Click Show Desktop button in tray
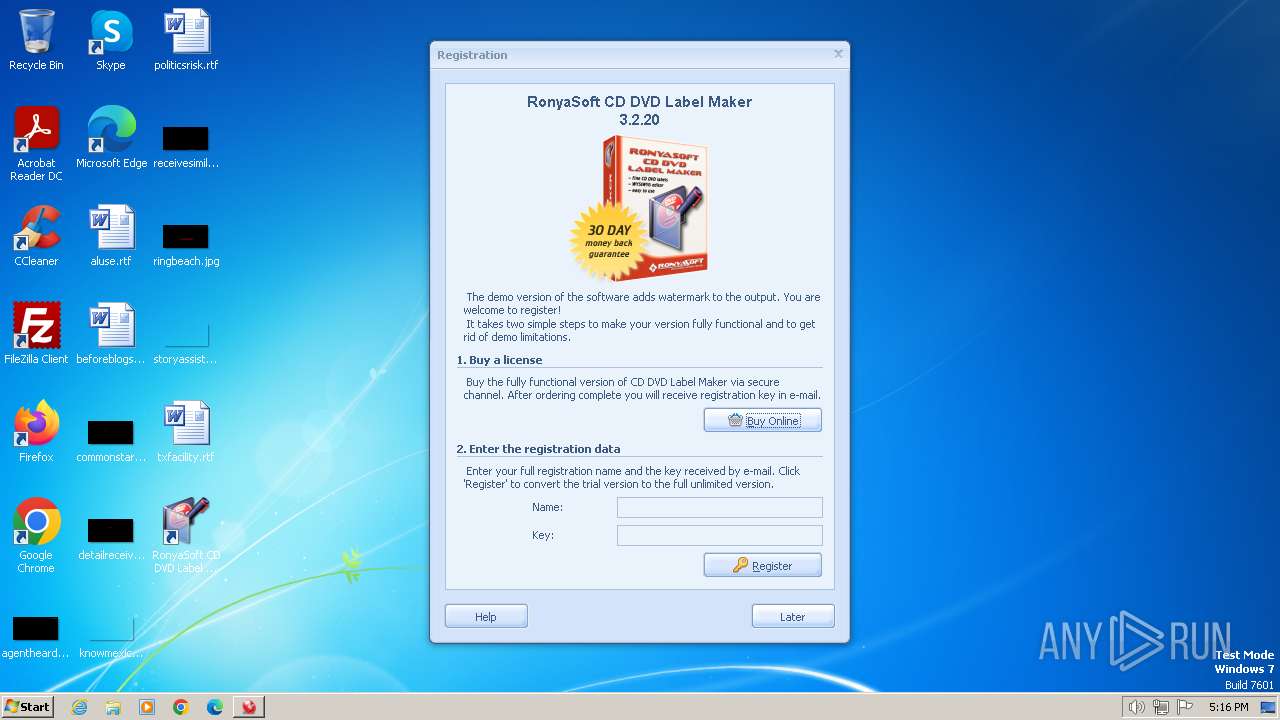Viewport: 1280px width, 720px height. tap(1268, 707)
